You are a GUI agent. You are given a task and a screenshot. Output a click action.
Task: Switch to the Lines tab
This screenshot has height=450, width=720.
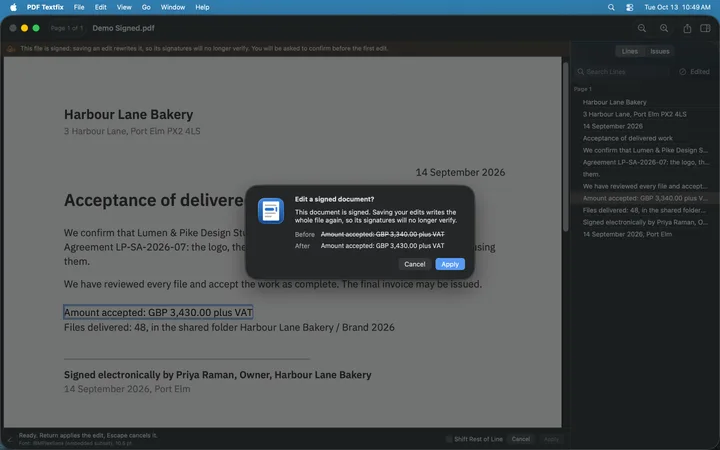(630, 51)
